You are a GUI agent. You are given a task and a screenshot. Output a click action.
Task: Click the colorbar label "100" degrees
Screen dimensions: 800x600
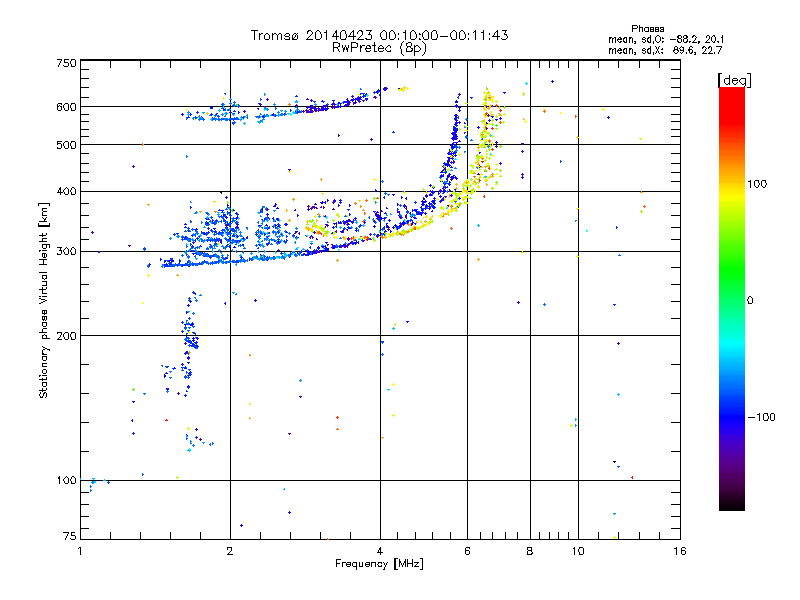click(757, 184)
